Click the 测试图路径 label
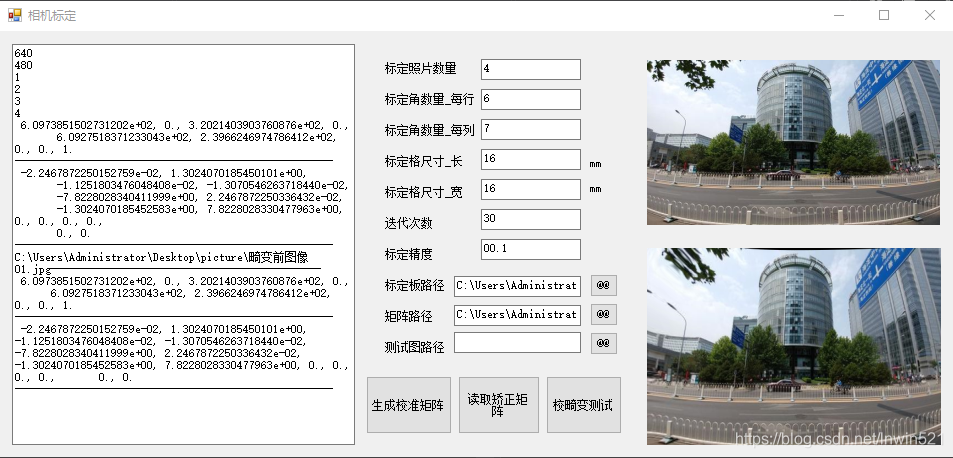 tap(415, 347)
